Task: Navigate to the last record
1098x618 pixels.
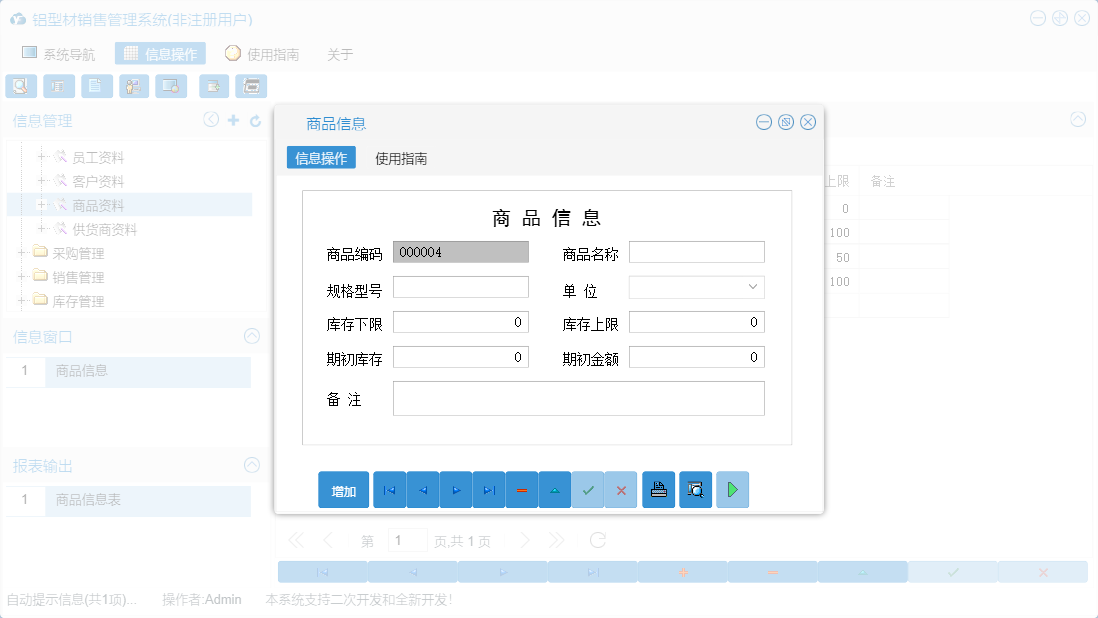Action: (x=488, y=490)
